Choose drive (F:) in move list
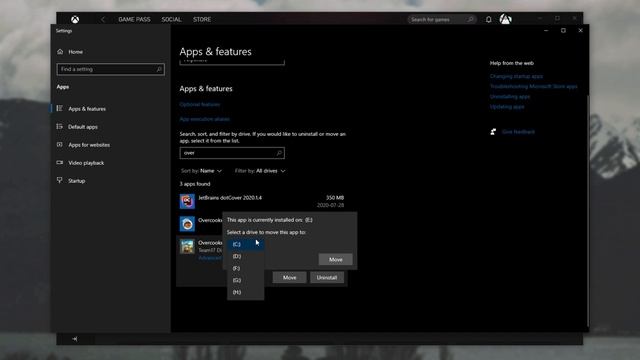The height and width of the screenshot is (360, 640). tap(245, 268)
